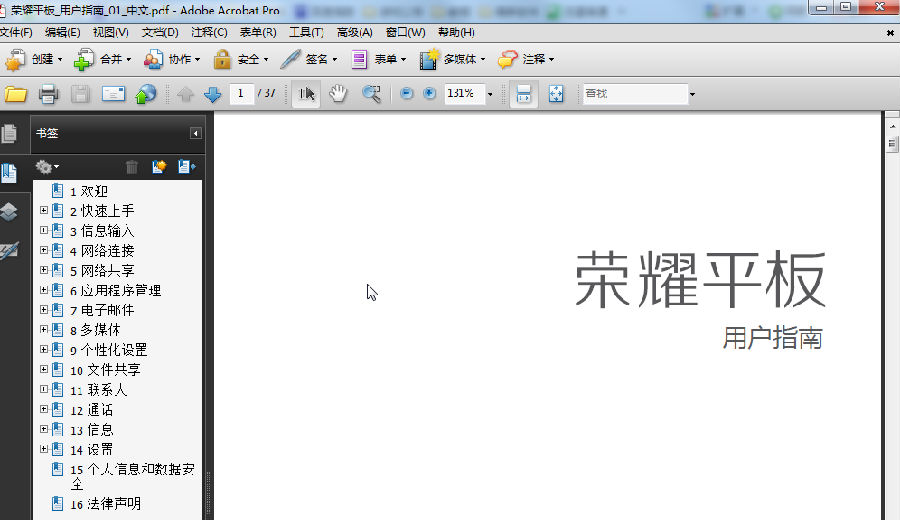Screen dimensions: 900x520
Task: Open the Bookmarks side panel icon
Action: (x=9, y=173)
